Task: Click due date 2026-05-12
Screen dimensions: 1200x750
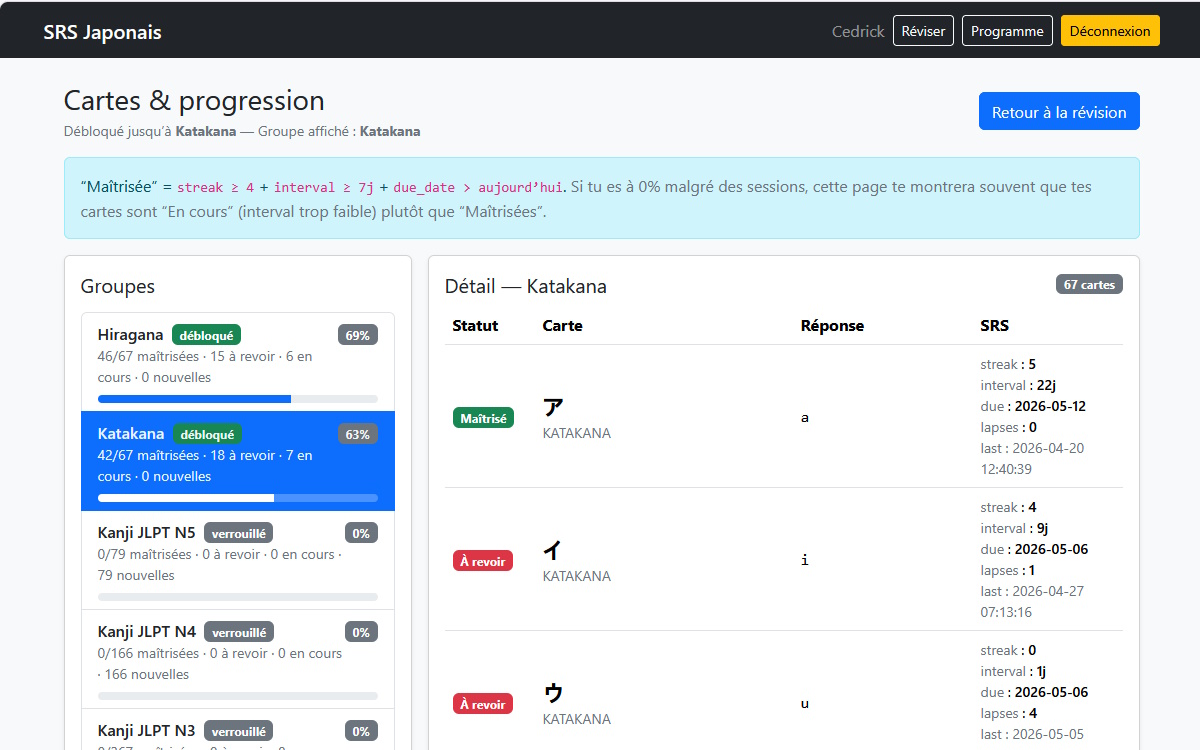Action: [1050, 406]
